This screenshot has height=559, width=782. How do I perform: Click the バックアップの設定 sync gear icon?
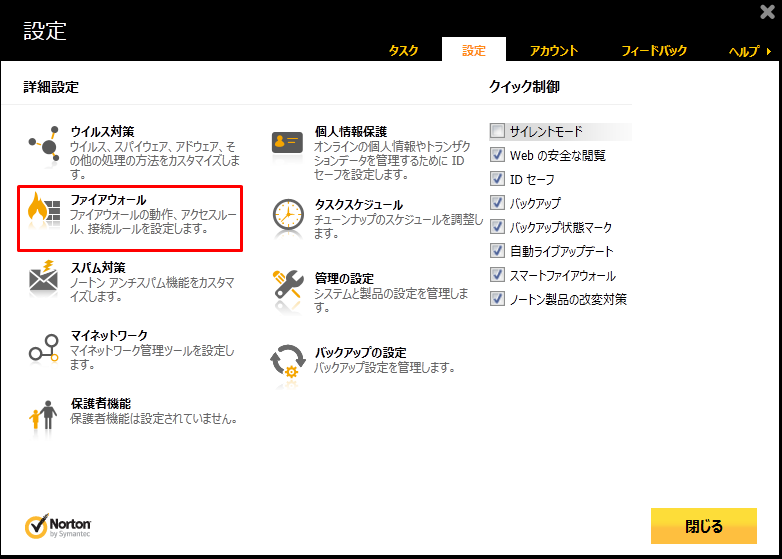pyautogui.click(x=288, y=361)
